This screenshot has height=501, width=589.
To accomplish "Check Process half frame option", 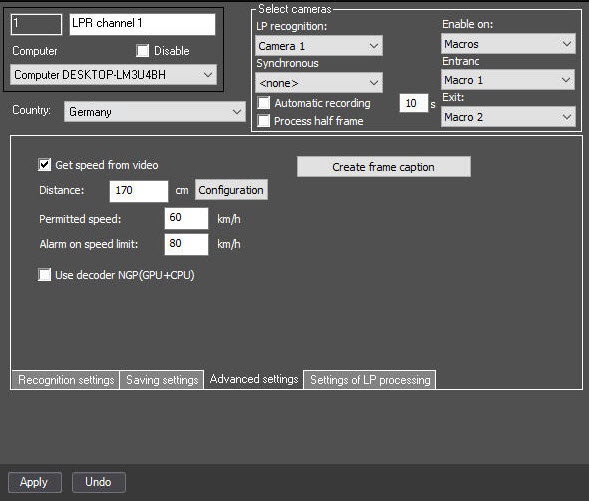I will 263,121.
